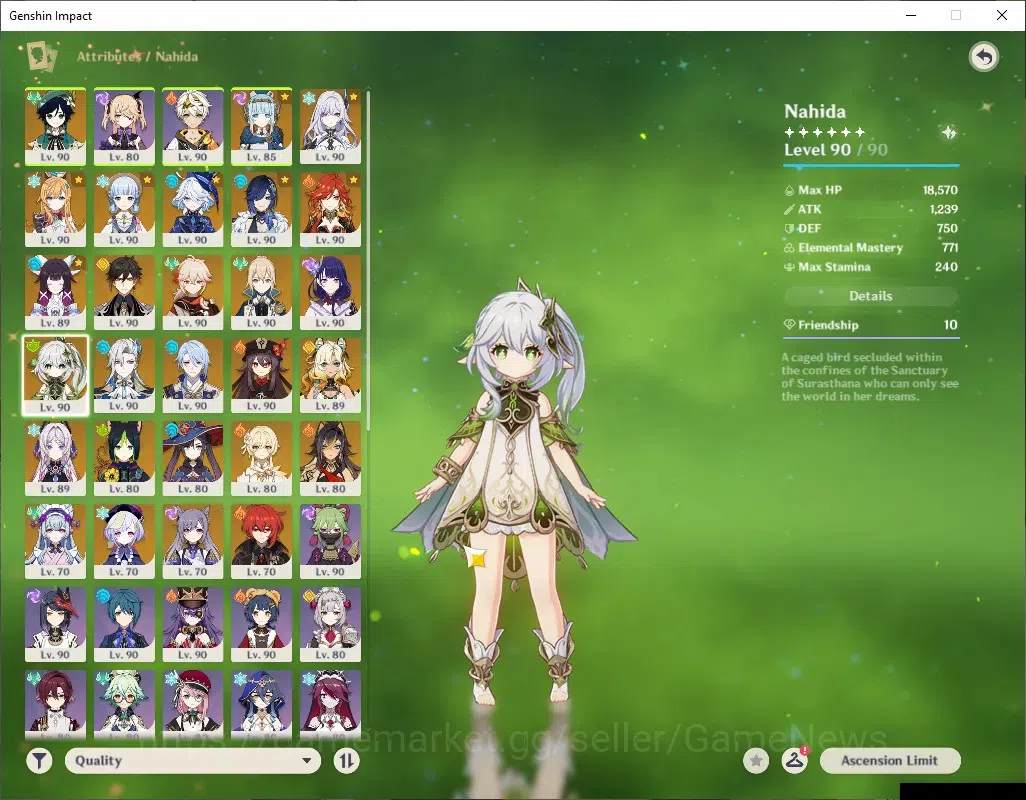Select the Lv. 85 electro character
Screen dimensions: 1026x800
point(262,127)
